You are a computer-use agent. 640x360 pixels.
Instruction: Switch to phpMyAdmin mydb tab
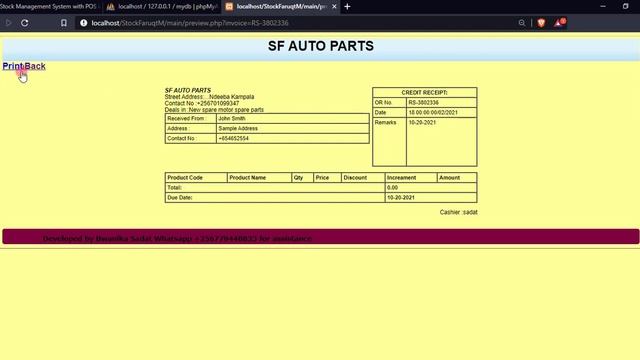click(162, 7)
